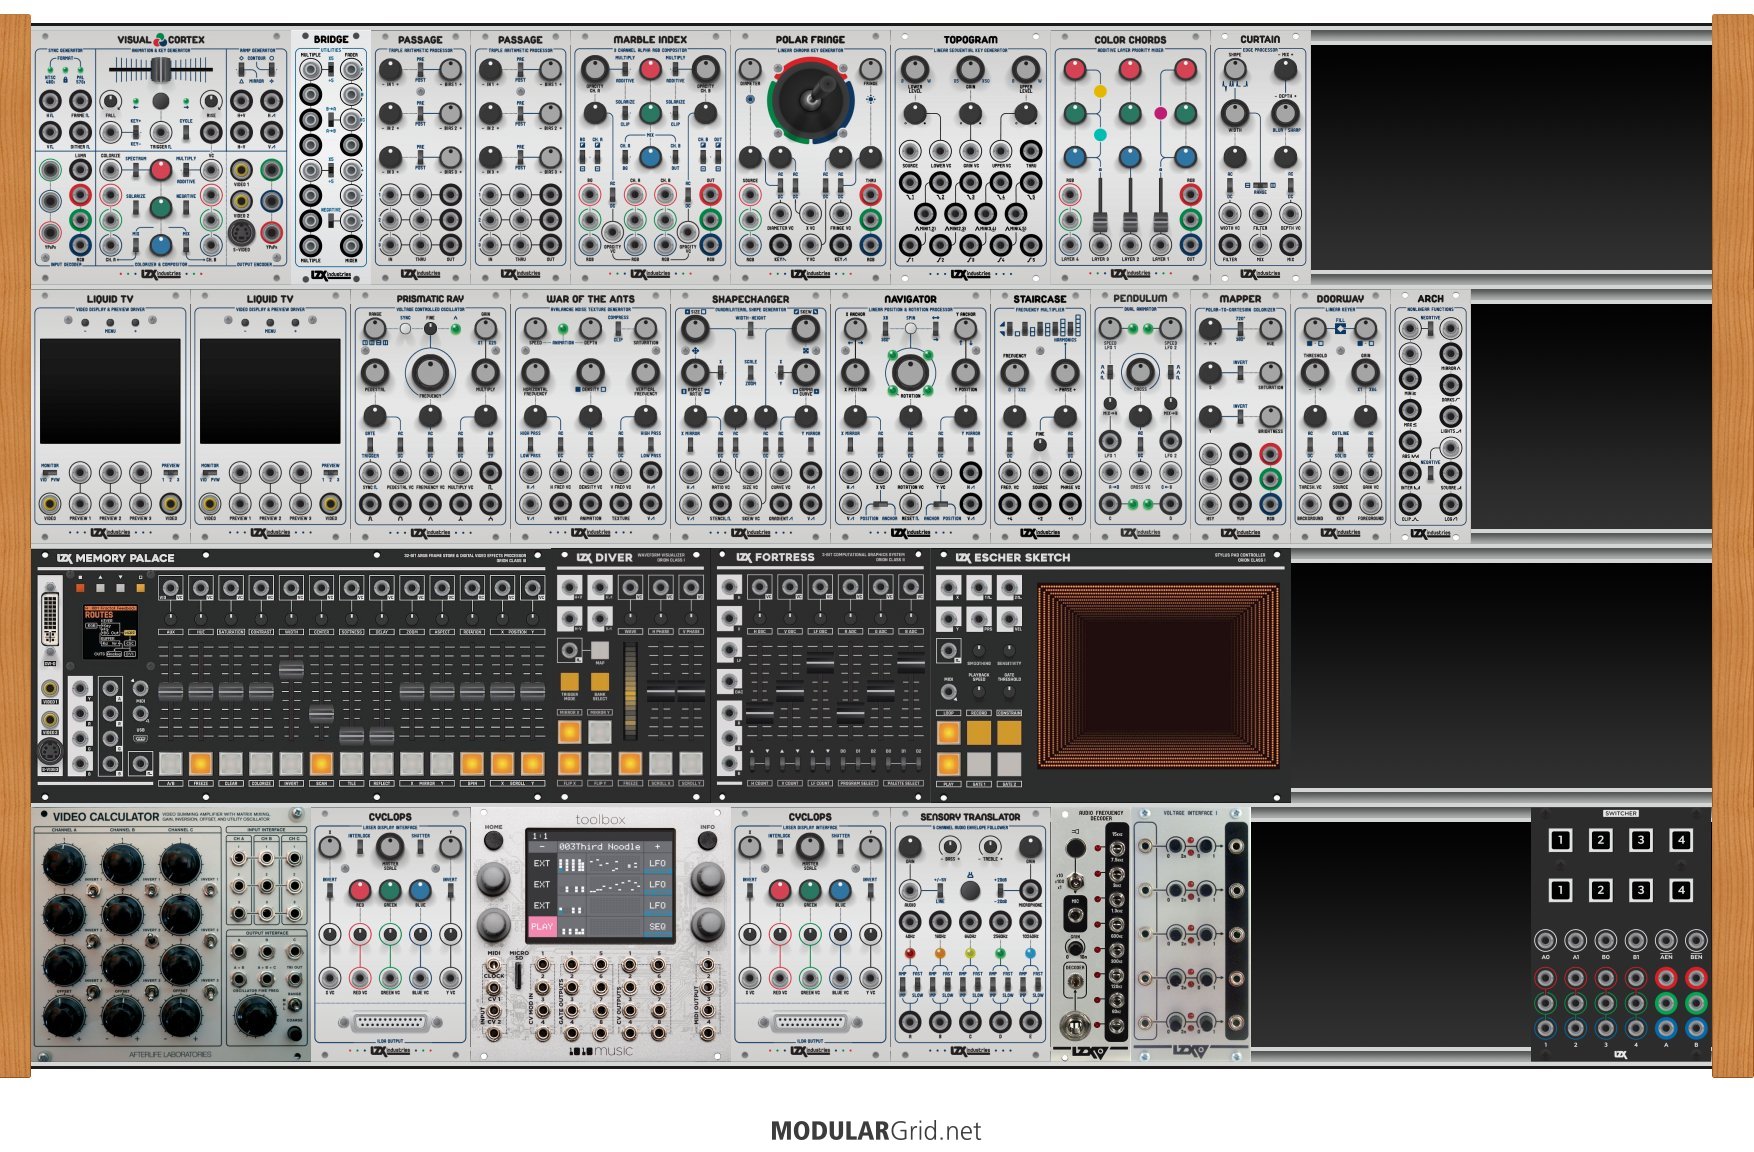Click the RECORD button on Escher Sketch

click(978, 731)
